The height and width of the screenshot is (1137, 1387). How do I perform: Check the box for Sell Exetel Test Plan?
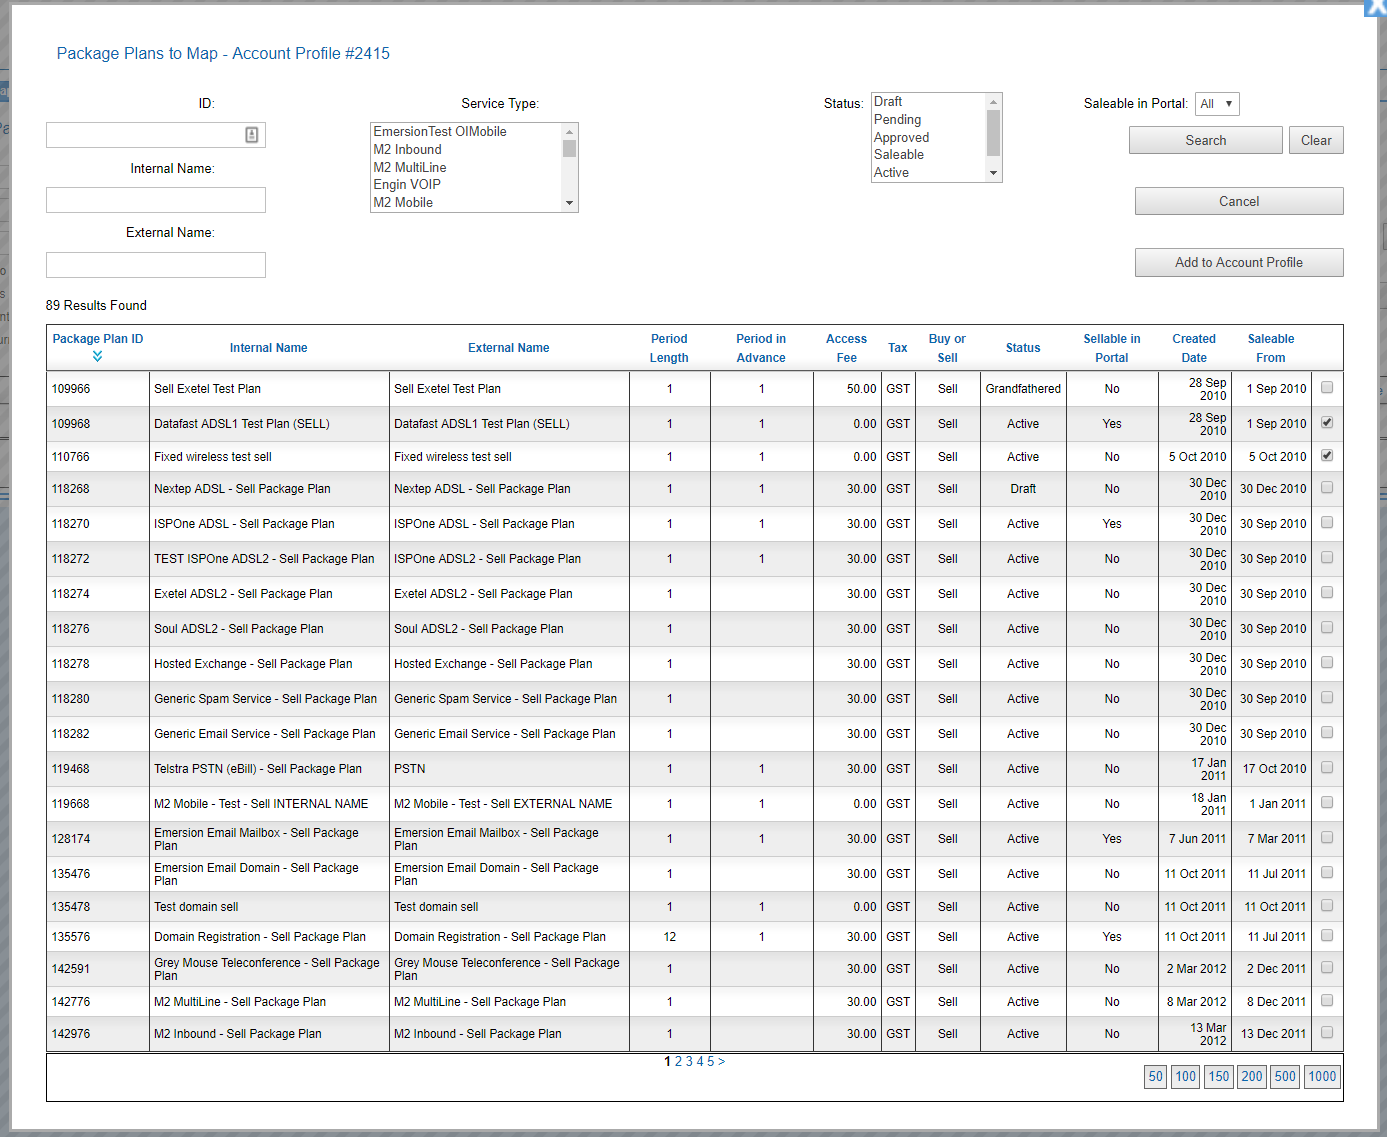coord(1327,388)
